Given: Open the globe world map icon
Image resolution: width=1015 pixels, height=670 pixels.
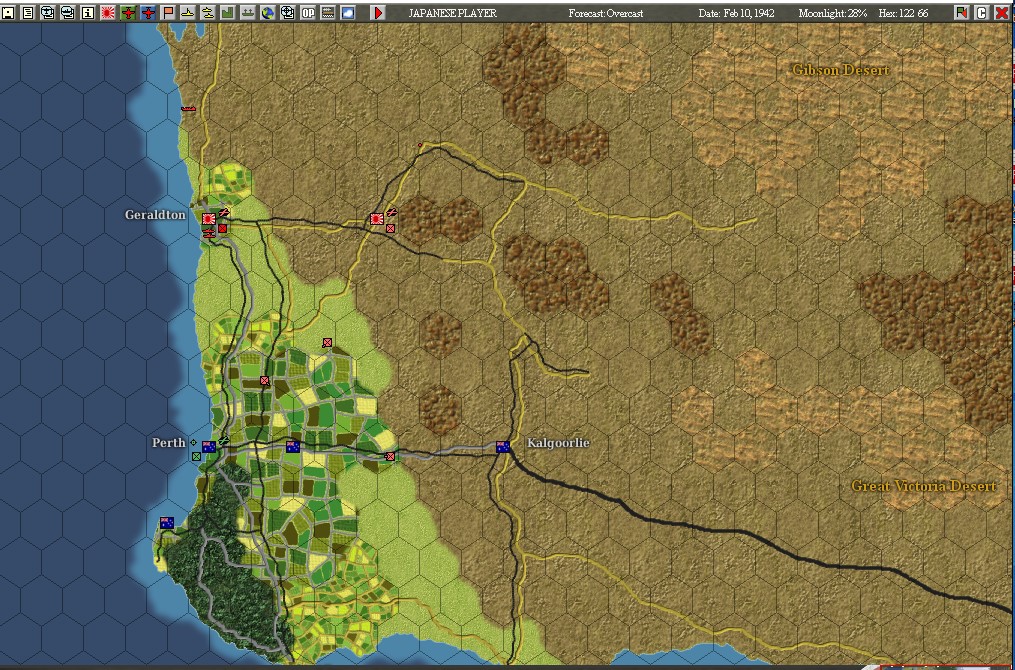Looking at the screenshot, I should (268, 12).
